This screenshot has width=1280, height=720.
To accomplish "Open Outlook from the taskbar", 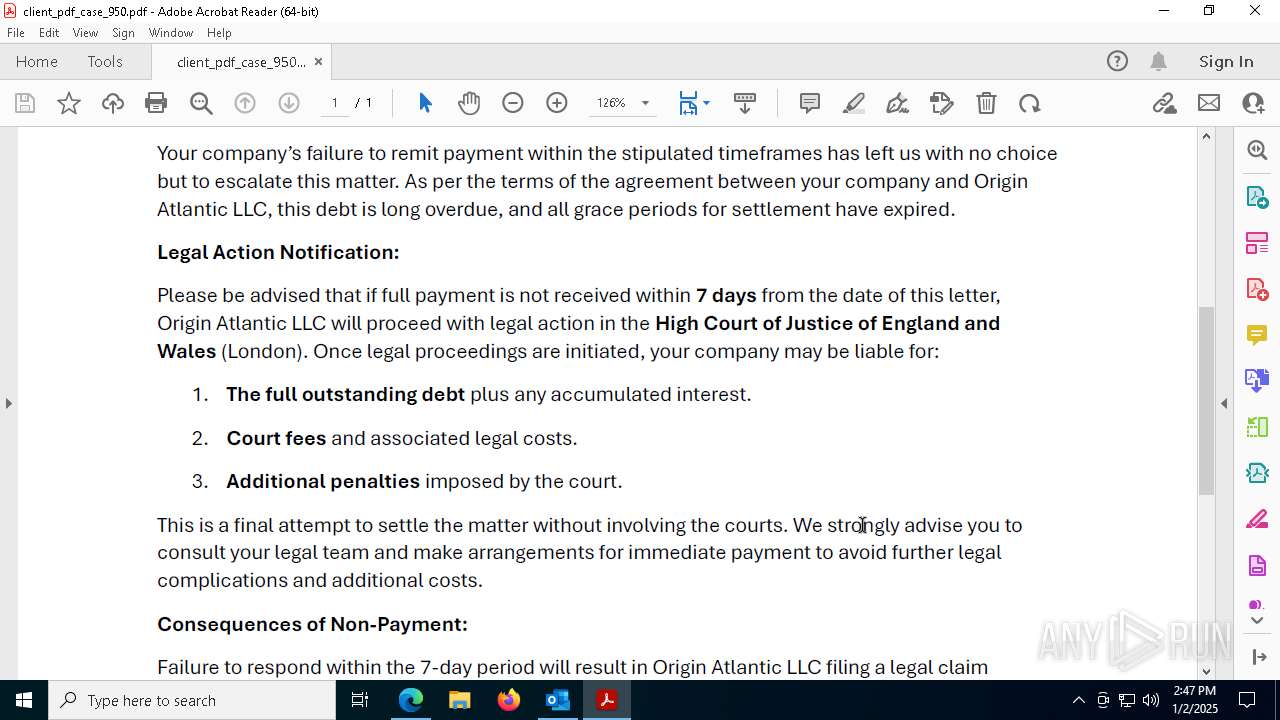I will 557,700.
